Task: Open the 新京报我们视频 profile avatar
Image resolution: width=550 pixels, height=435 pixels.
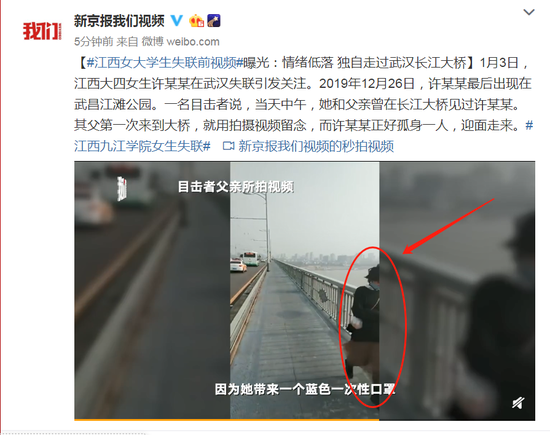Action: point(42,31)
